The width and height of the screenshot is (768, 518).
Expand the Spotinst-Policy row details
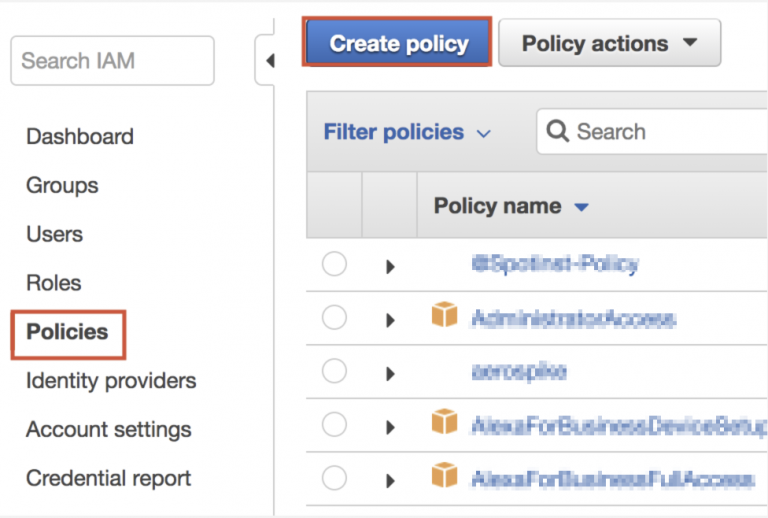point(390,266)
